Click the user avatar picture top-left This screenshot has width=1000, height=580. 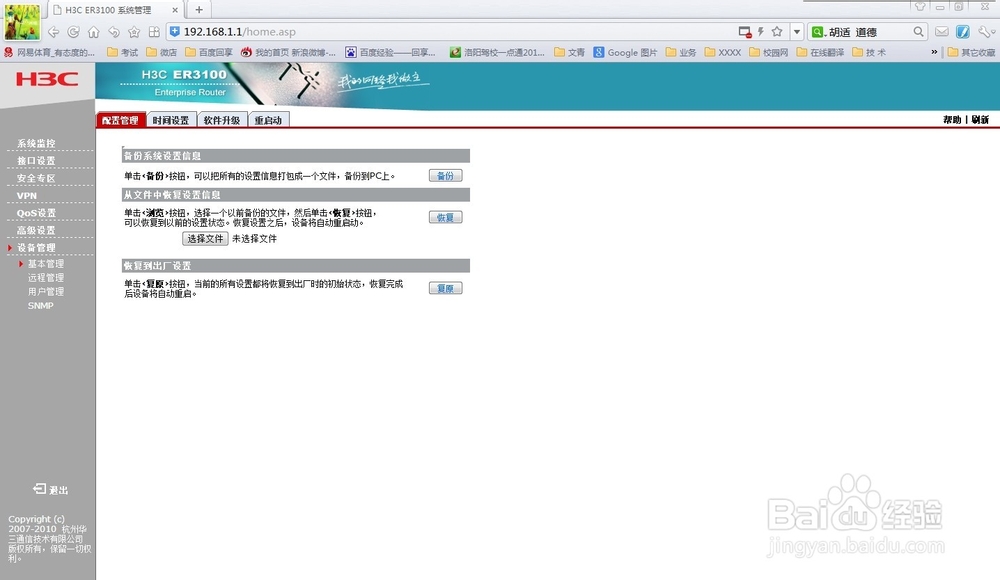[x=22, y=22]
